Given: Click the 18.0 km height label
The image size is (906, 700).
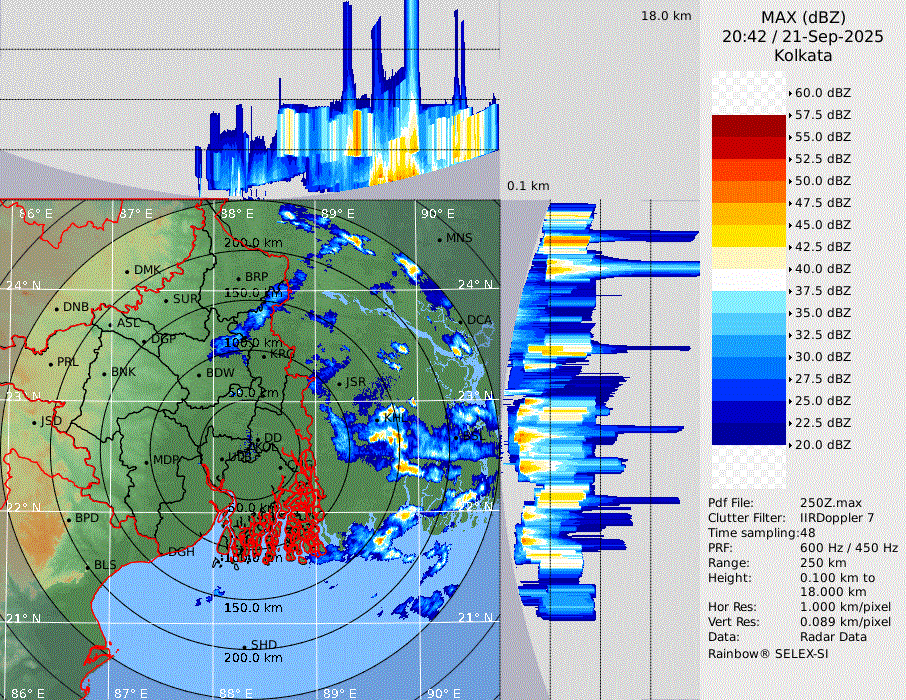Looking at the screenshot, I should coord(666,16).
